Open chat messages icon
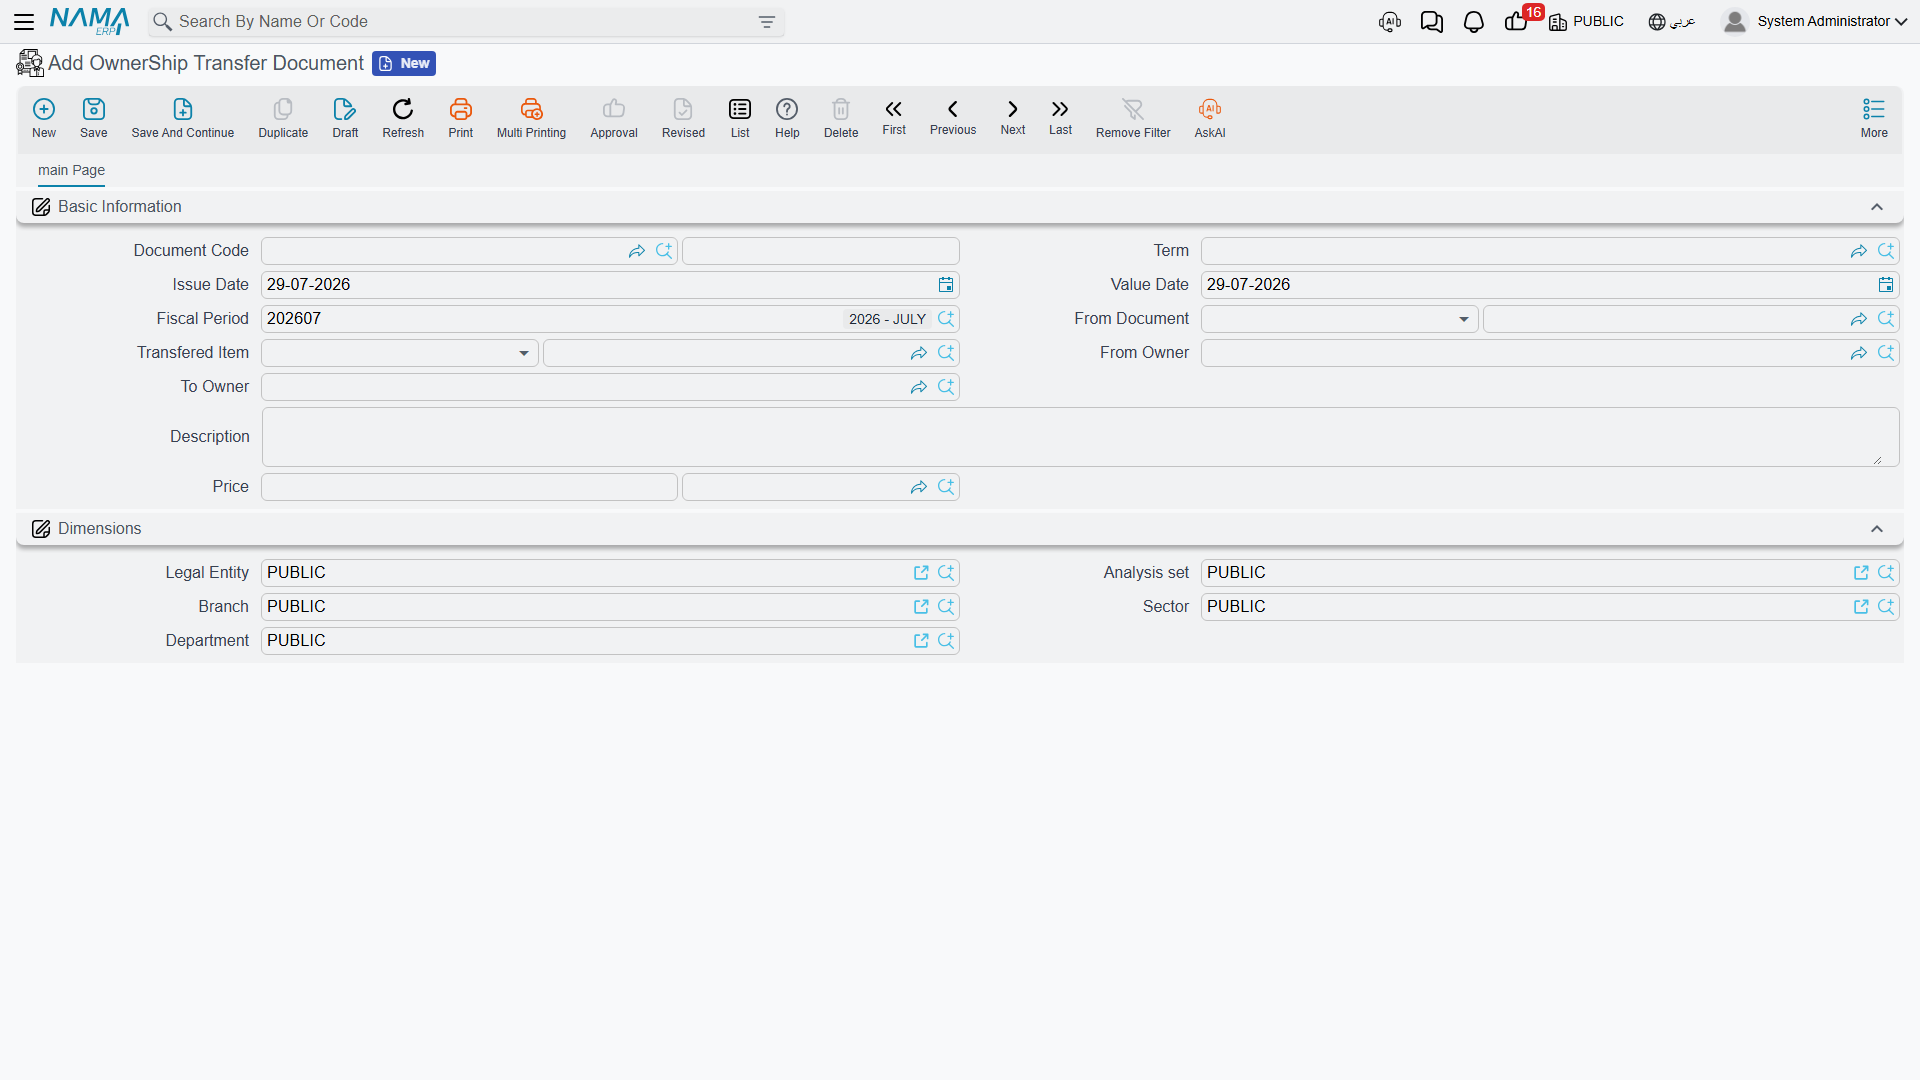The width and height of the screenshot is (1920, 1080). click(1431, 22)
